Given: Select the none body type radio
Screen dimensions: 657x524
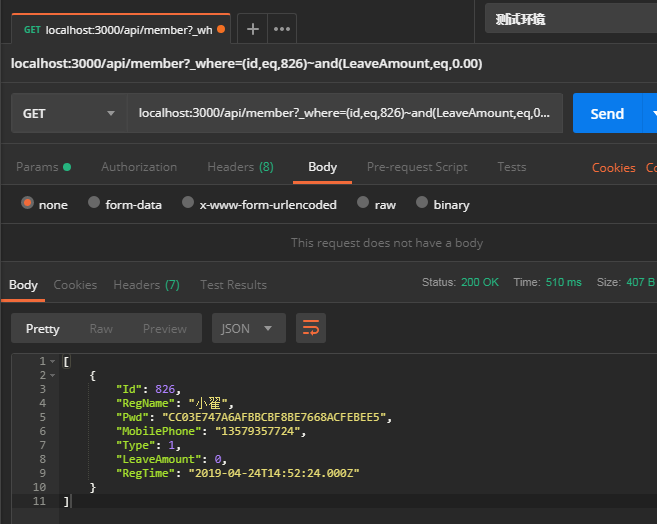Looking at the screenshot, I should click(28, 204).
